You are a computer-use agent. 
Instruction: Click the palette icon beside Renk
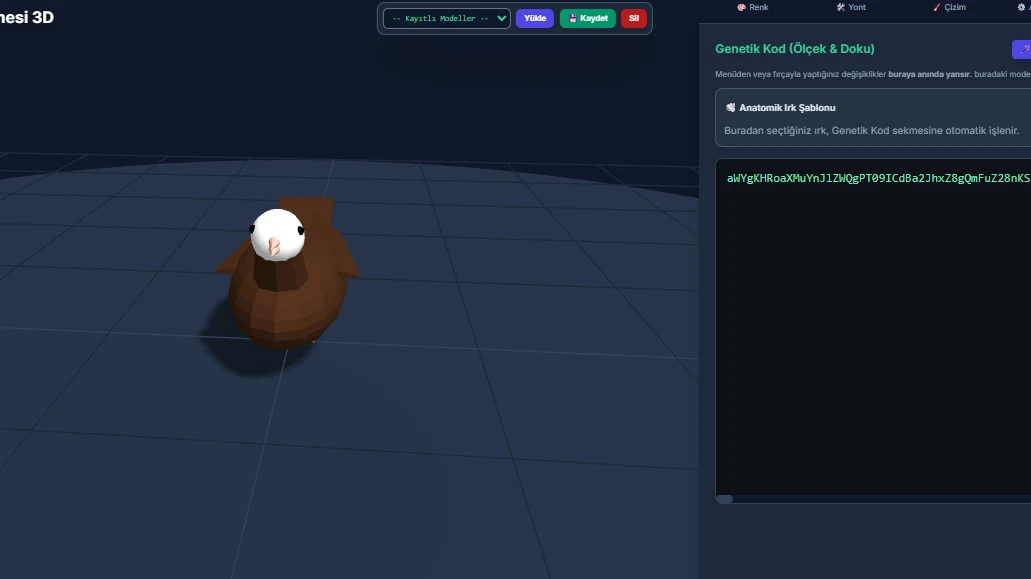tap(742, 7)
